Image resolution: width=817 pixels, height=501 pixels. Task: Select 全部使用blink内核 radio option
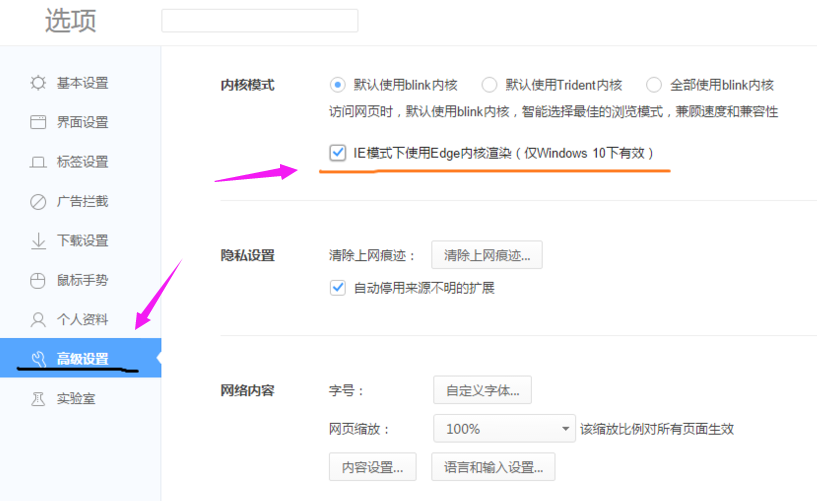(653, 85)
